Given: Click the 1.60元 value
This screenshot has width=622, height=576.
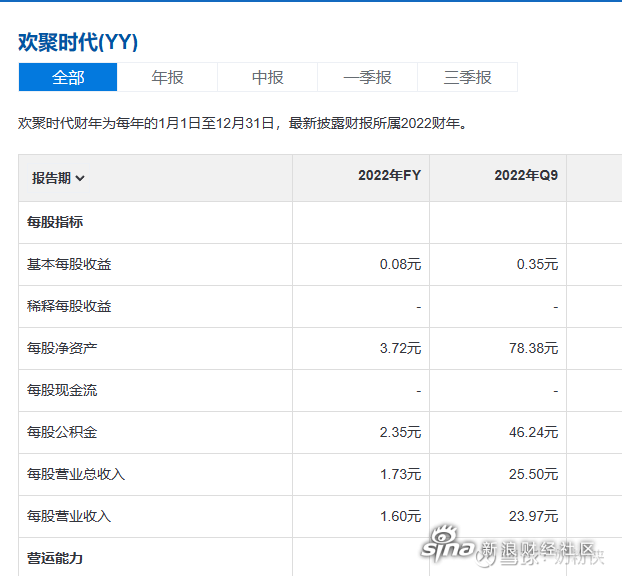Looking at the screenshot, I should (400, 516).
